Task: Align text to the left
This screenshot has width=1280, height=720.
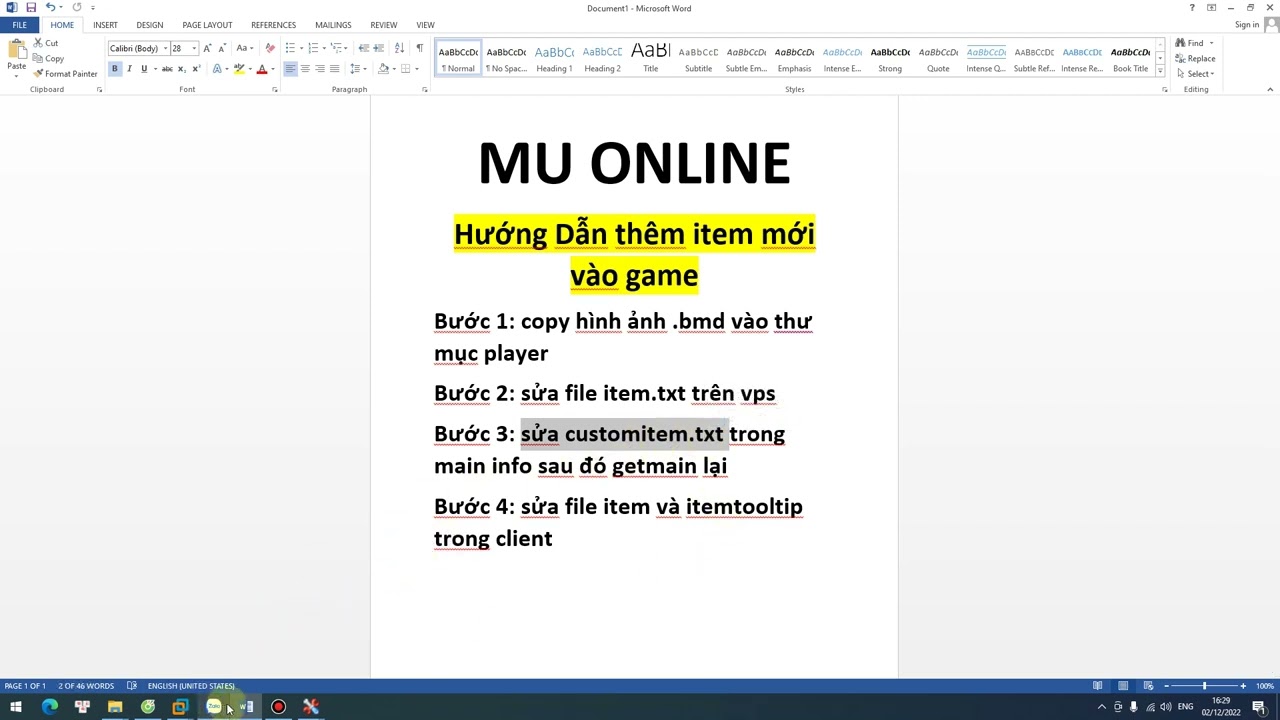Action: 290,69
